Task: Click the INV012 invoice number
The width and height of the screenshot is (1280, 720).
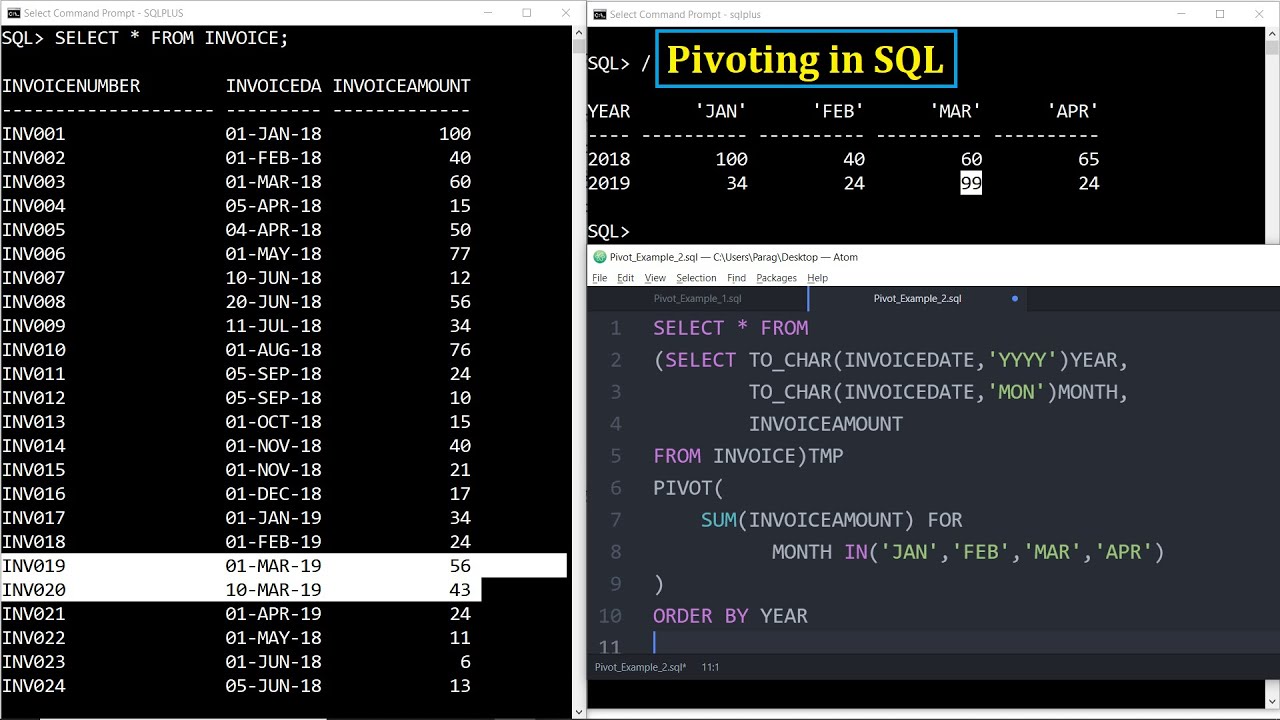Action: pos(34,398)
